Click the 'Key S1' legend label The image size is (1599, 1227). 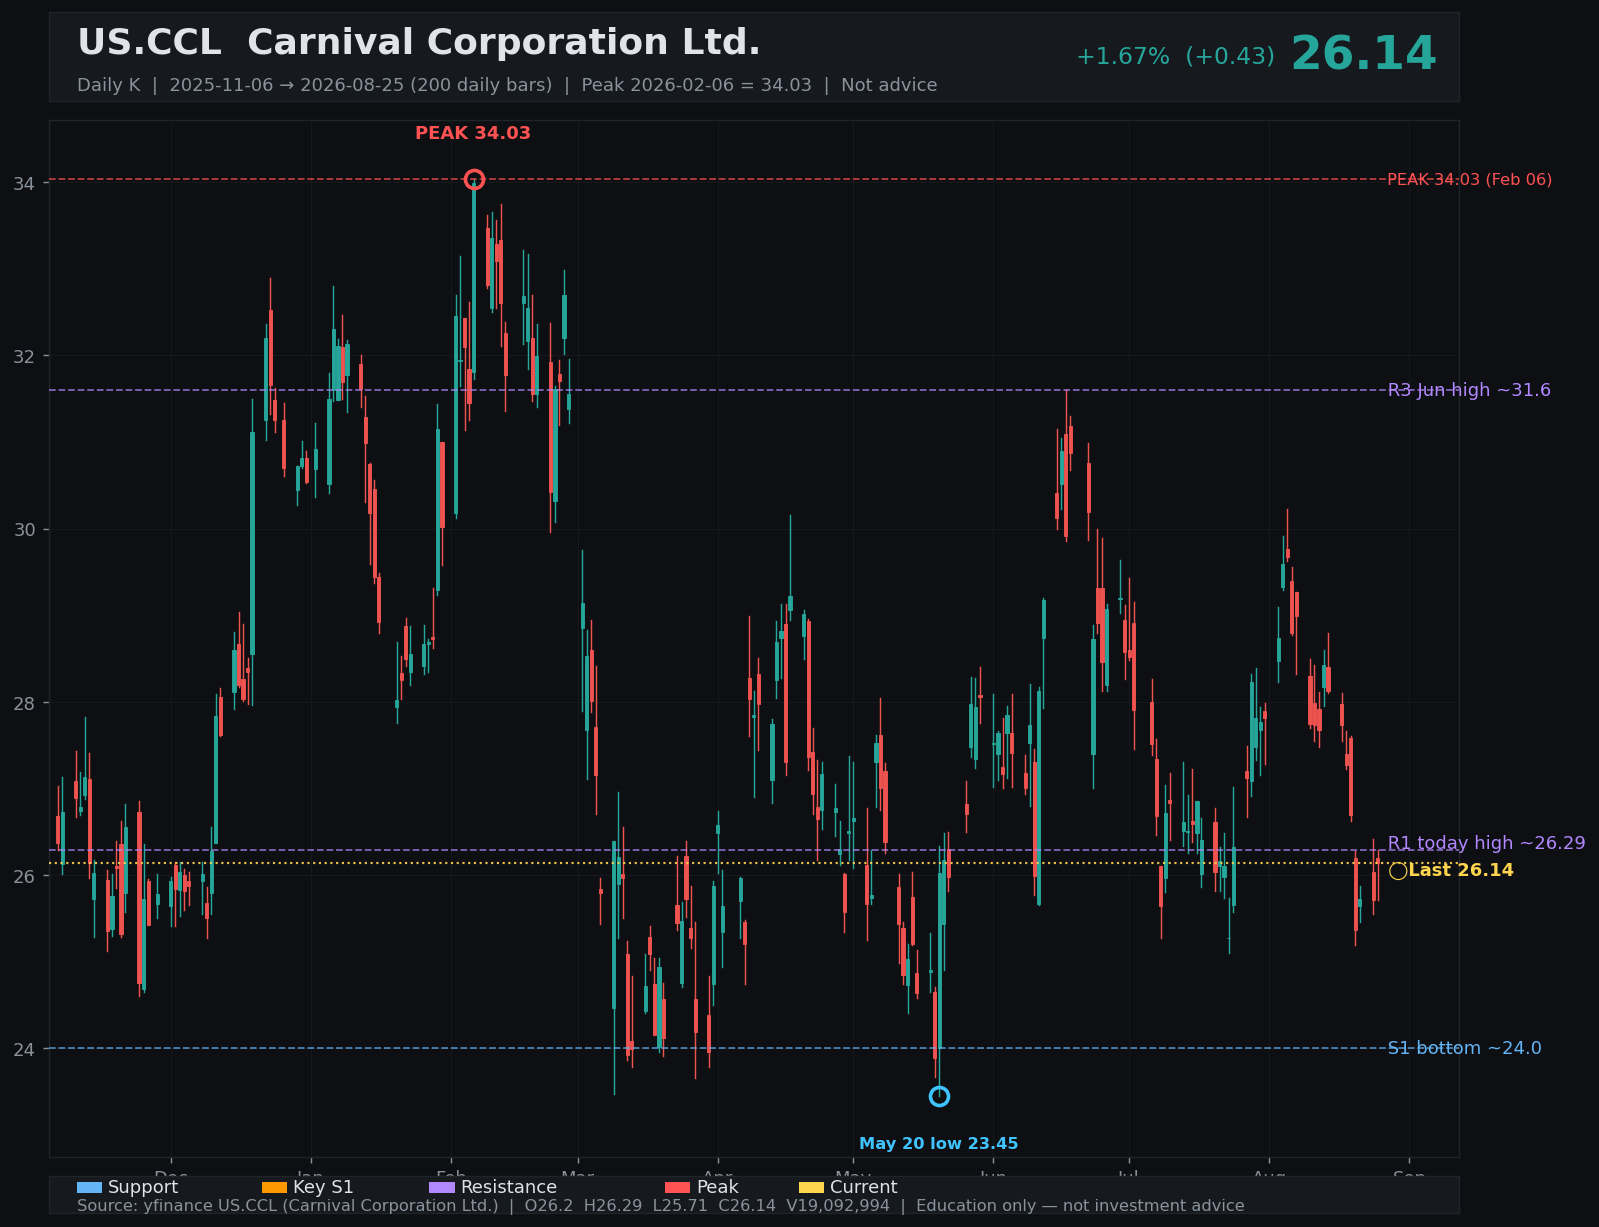coord(323,1188)
